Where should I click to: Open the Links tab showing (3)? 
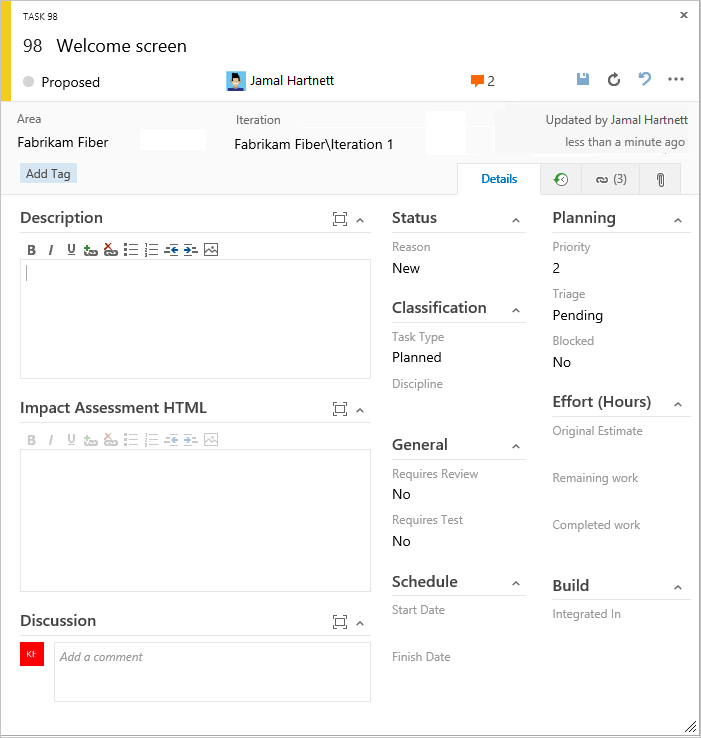click(x=611, y=179)
